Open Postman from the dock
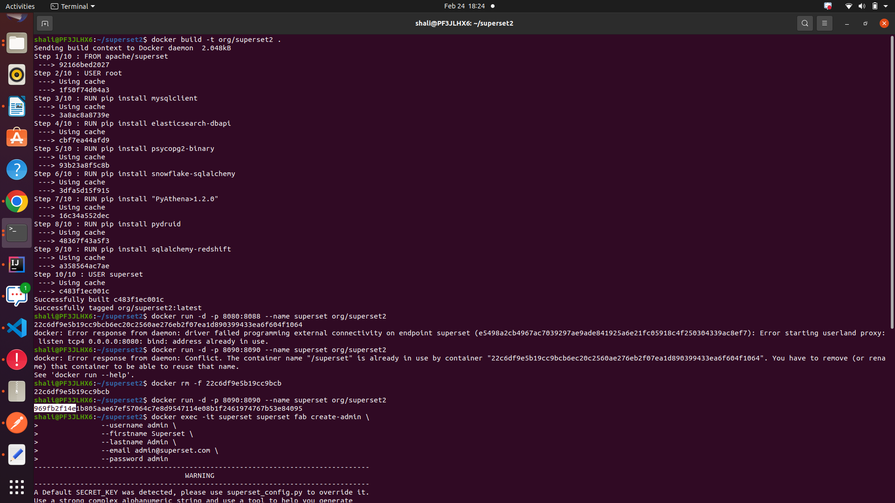Screen dimensions: 895x503 click(17, 423)
